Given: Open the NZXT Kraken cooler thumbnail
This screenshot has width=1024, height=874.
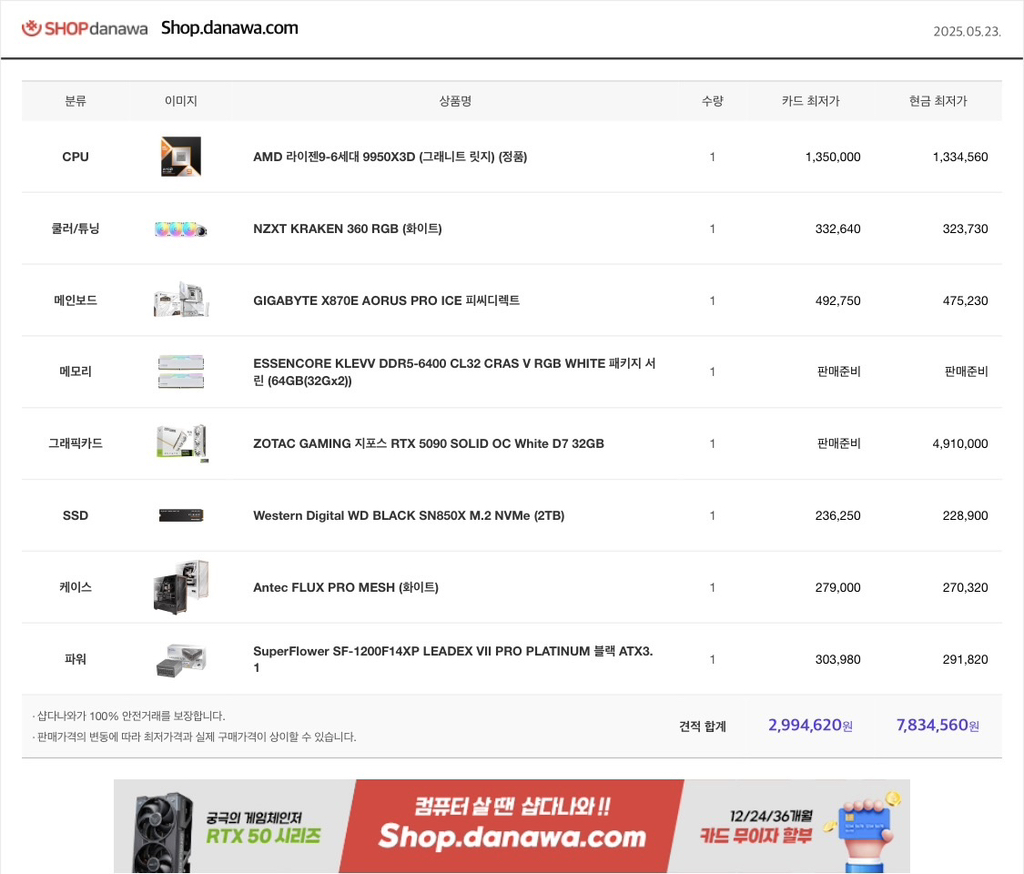Looking at the screenshot, I should [x=181, y=229].
